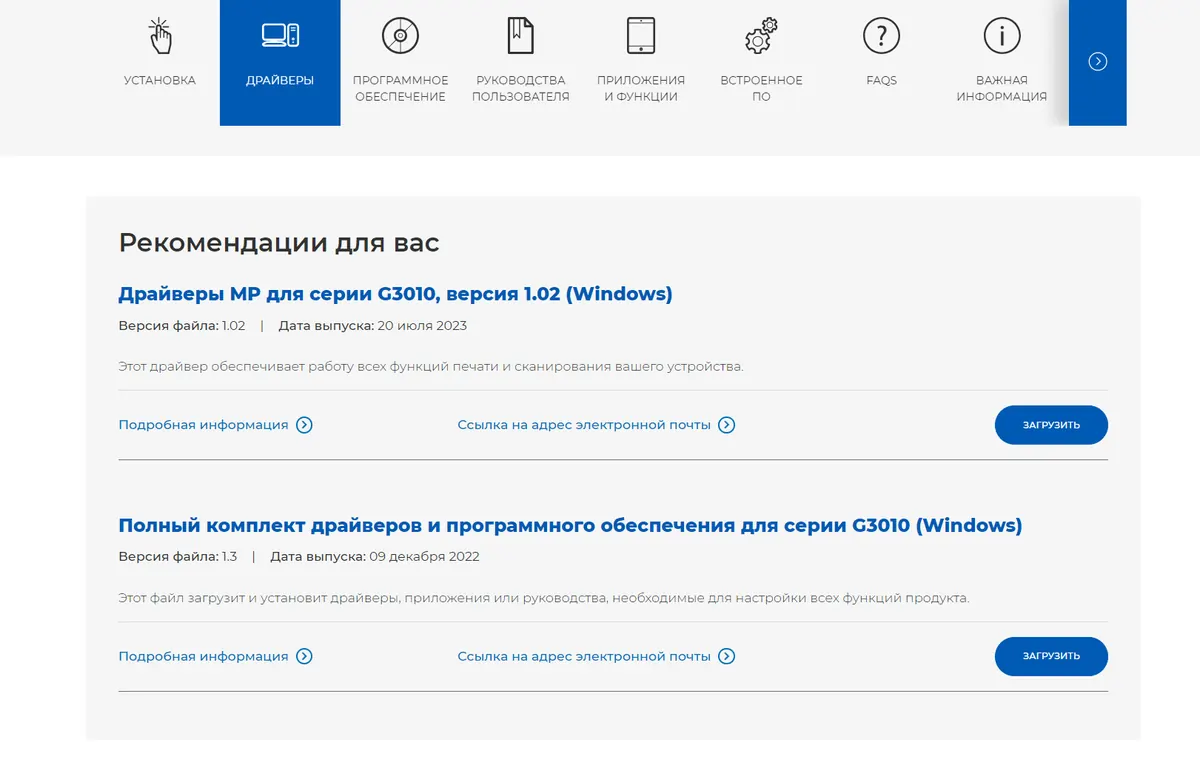
Task: Open the Установка tab with the hand icon
Action: (x=160, y=63)
